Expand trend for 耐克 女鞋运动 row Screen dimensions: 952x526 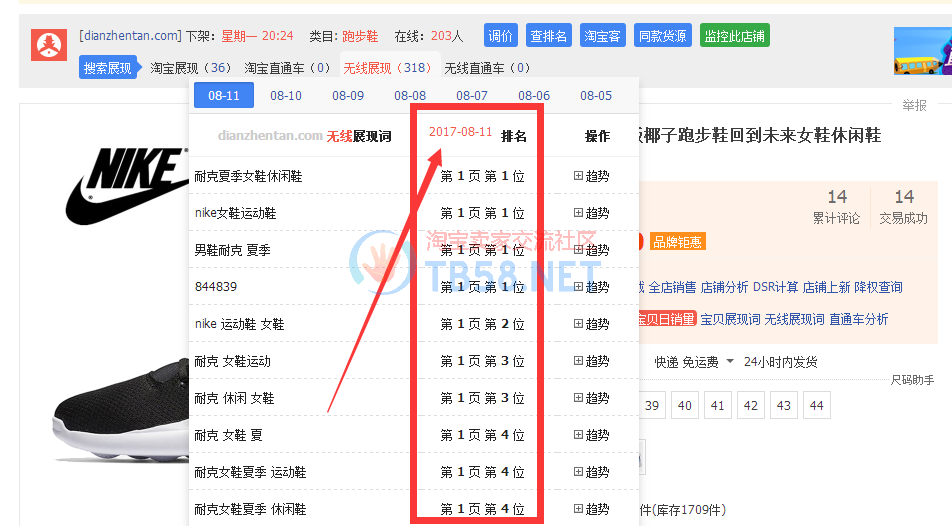(x=591, y=361)
